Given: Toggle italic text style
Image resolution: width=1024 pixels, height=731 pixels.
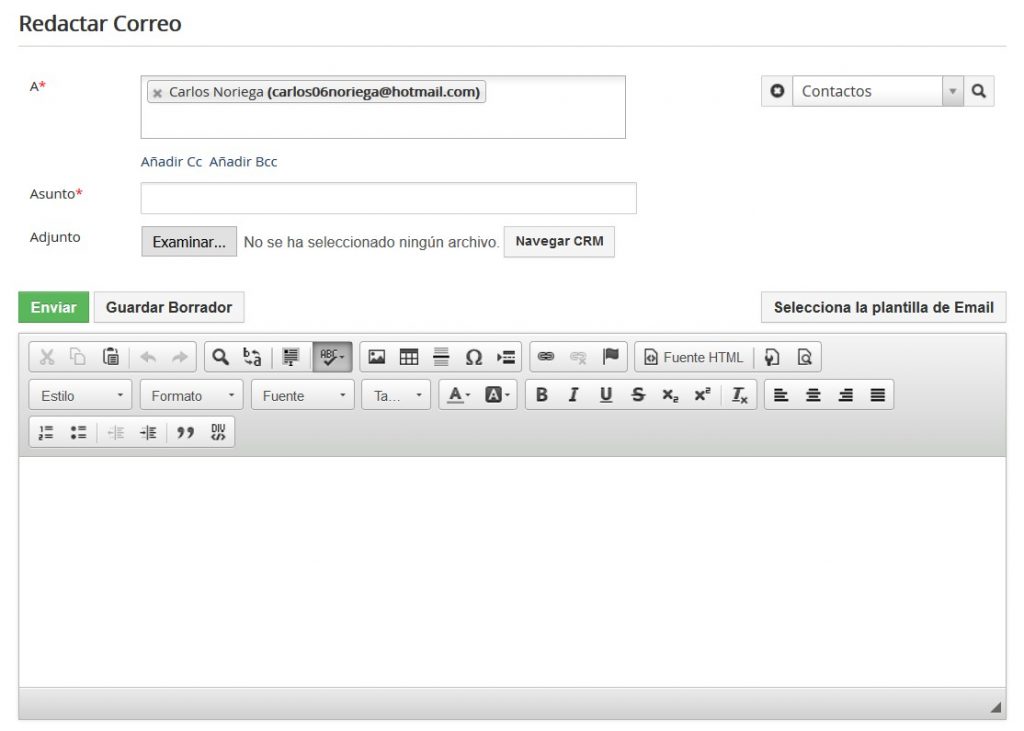Looking at the screenshot, I should 573,395.
